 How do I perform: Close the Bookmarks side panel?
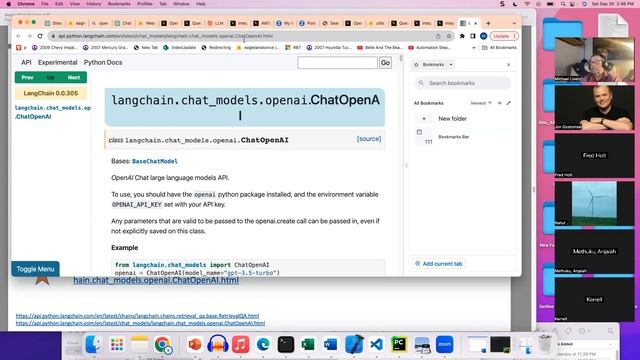(x=509, y=64)
